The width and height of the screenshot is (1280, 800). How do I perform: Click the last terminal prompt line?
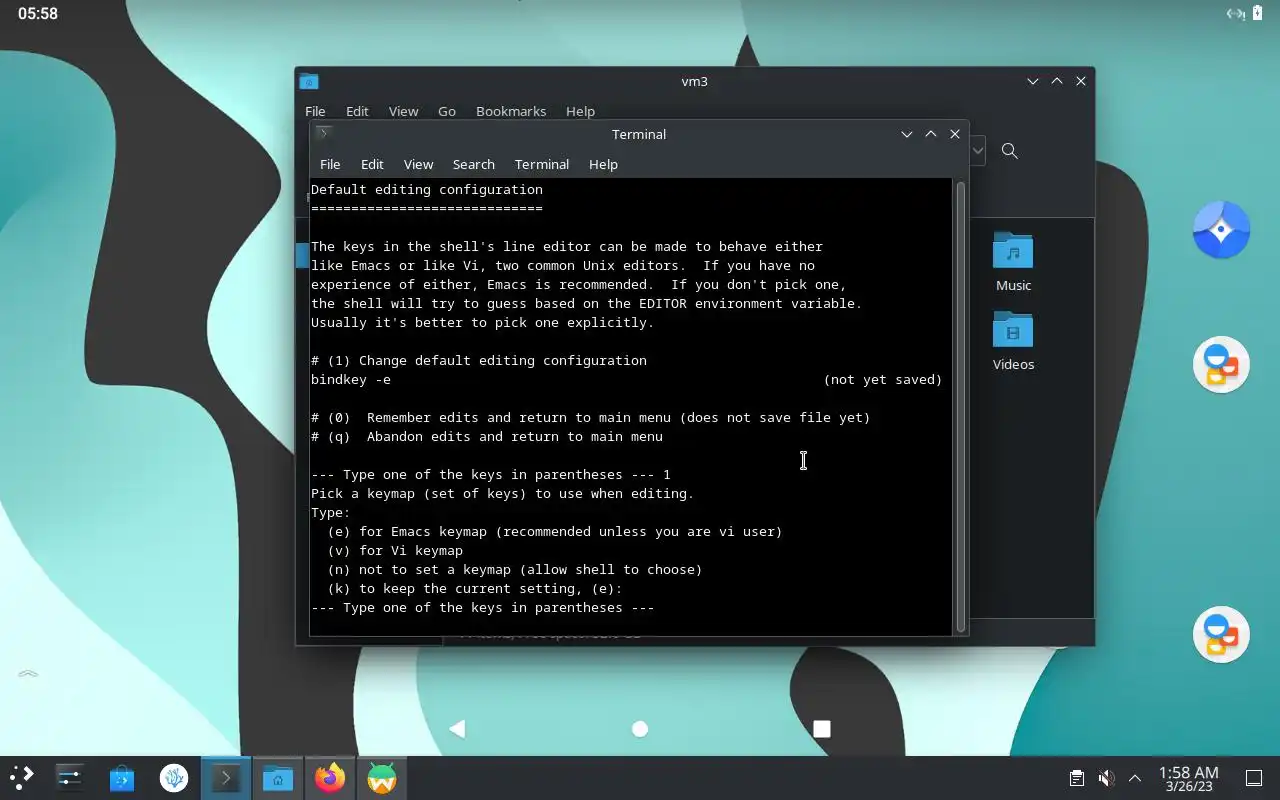(483, 608)
